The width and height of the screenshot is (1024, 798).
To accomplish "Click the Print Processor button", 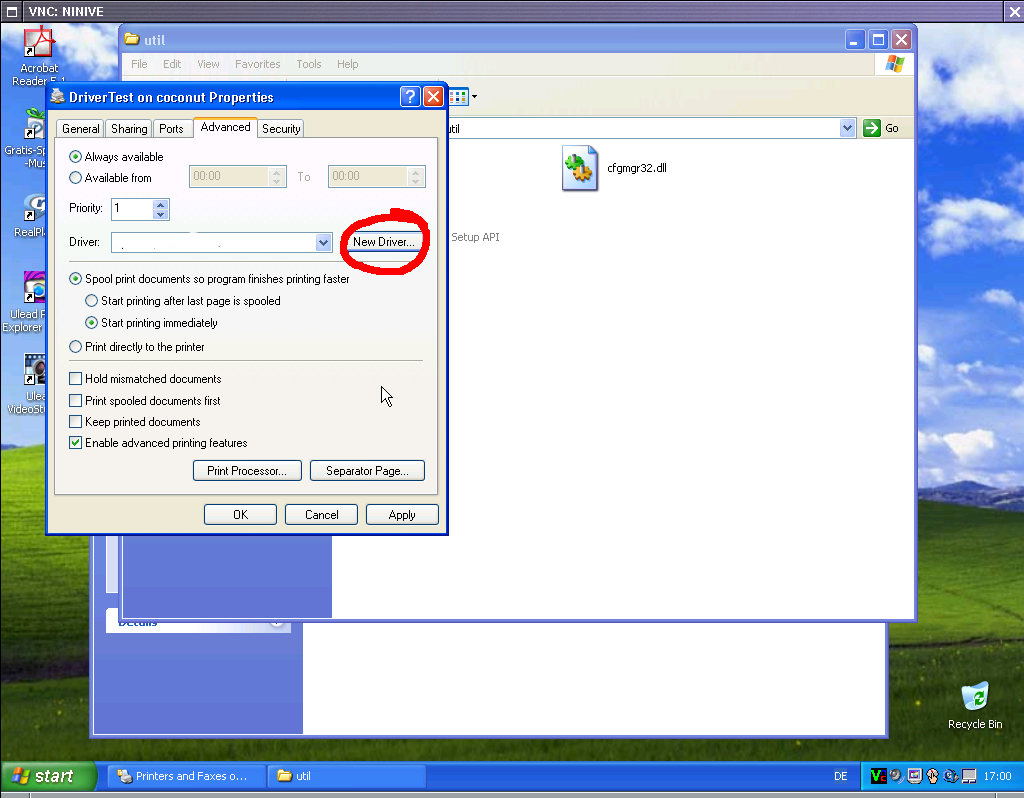I will coord(247,471).
